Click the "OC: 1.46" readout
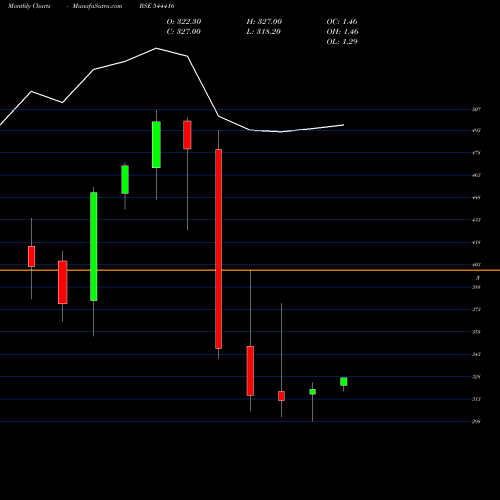Image resolution: width=500 pixels, height=500 pixels. [342, 22]
